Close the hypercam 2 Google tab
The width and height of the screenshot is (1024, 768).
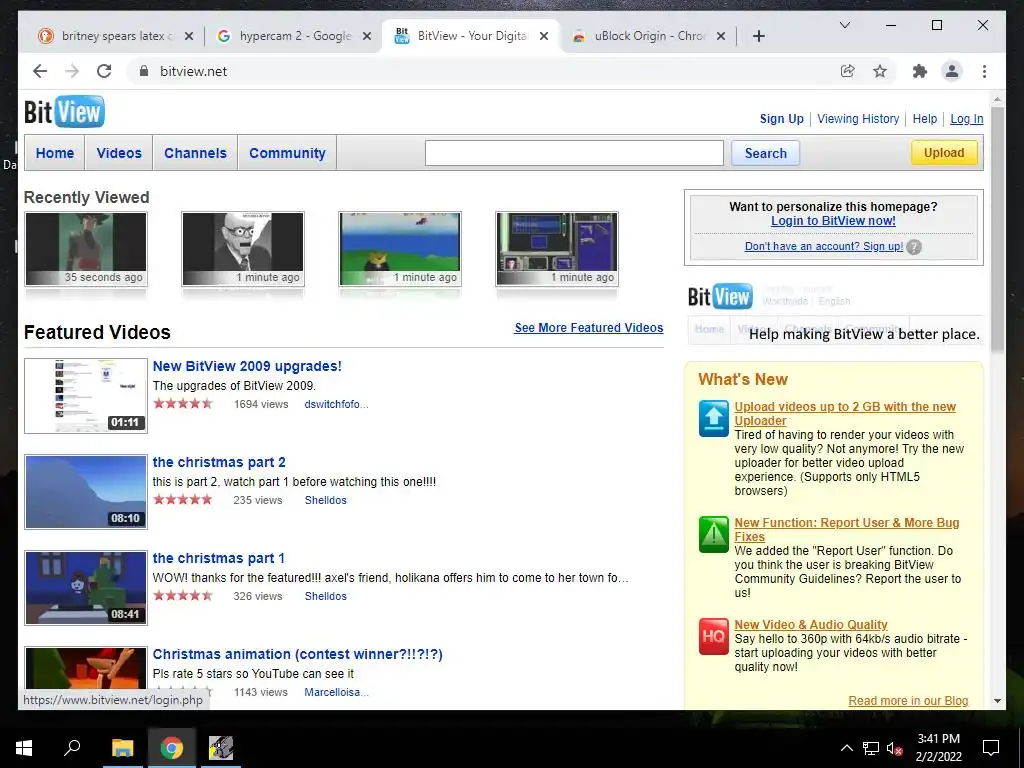[367, 36]
